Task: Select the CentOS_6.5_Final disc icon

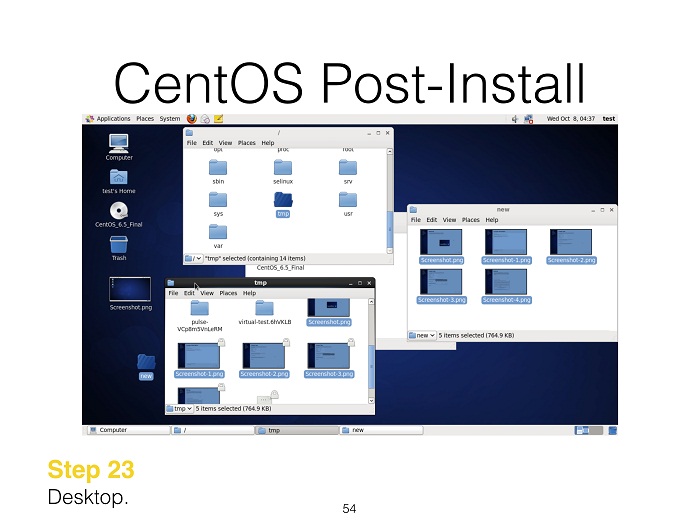Action: point(119,215)
